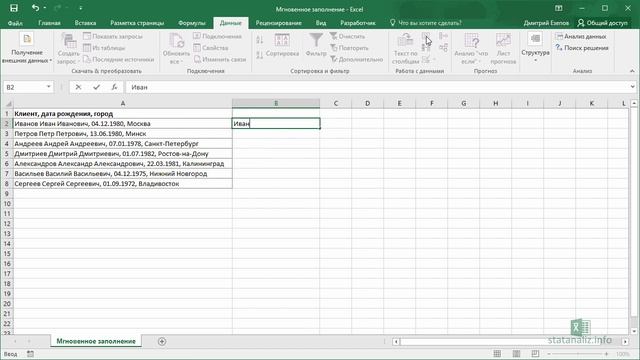Click the Relationships icon
This screenshot has width=640, height=360.
[x=443, y=48]
